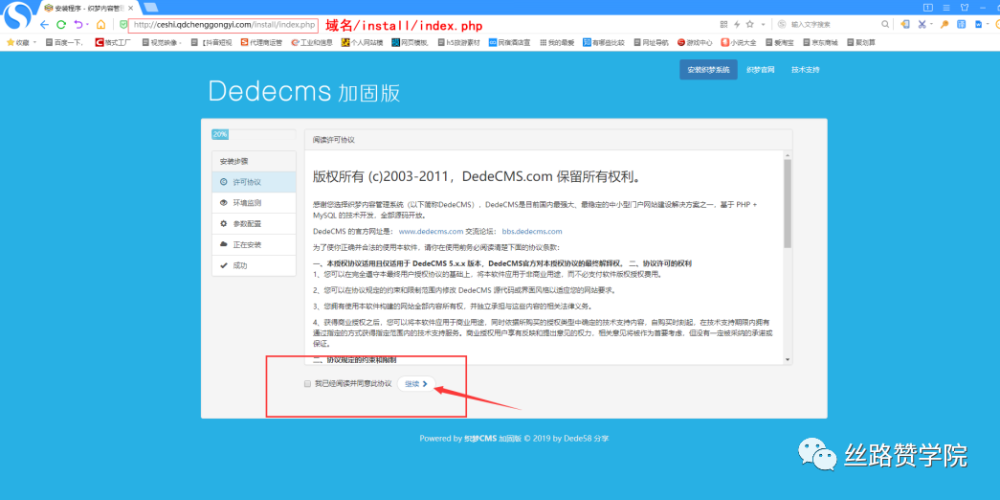Screen dimensions: 1000x500
Task: Expand the scissors screenshot dropdown arrow
Action: coord(932,24)
